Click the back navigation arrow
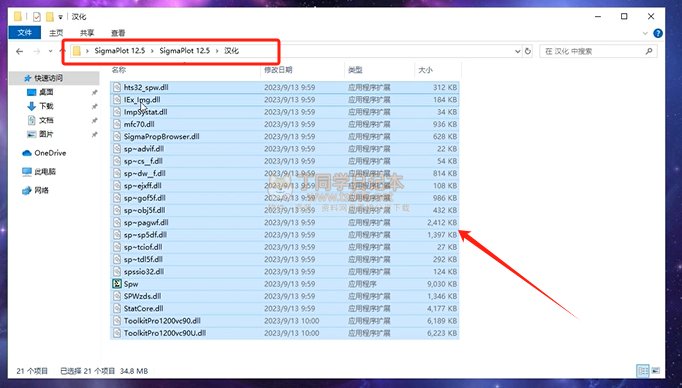The image size is (682, 388). click(x=20, y=51)
